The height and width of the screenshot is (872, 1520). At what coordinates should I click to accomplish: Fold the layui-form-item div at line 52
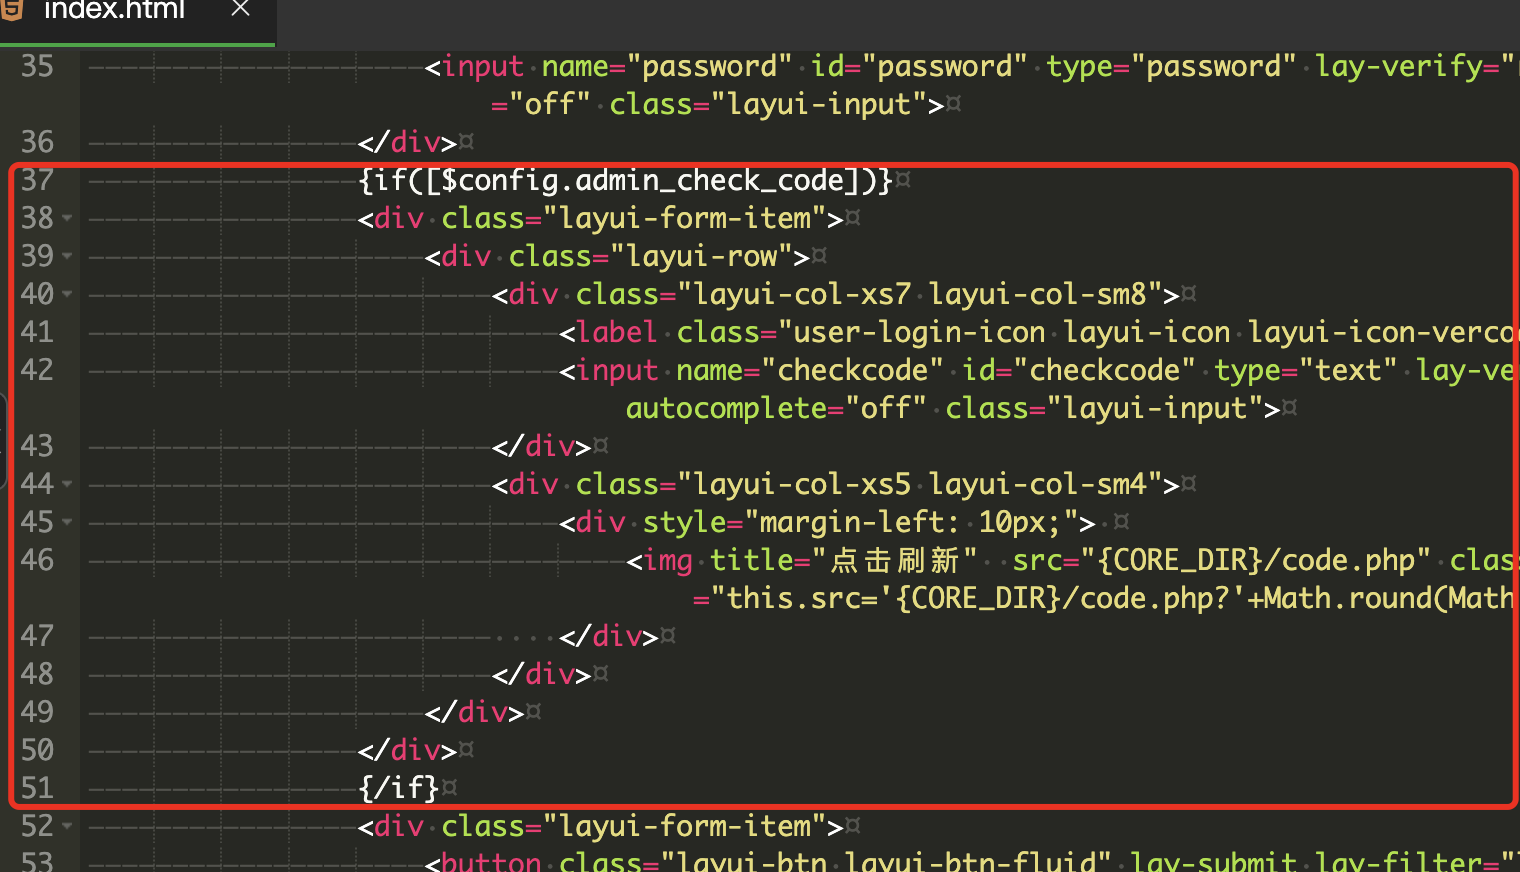point(67,826)
